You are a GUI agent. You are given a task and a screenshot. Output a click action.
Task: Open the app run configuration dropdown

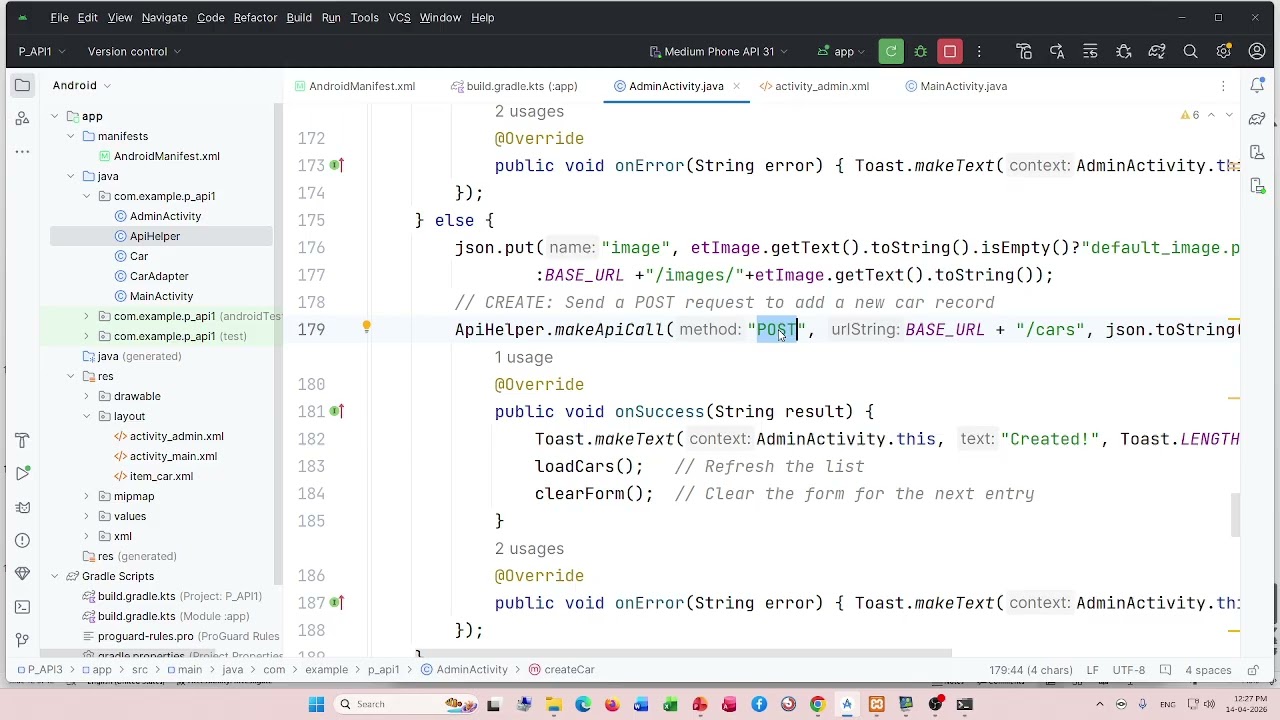click(842, 51)
